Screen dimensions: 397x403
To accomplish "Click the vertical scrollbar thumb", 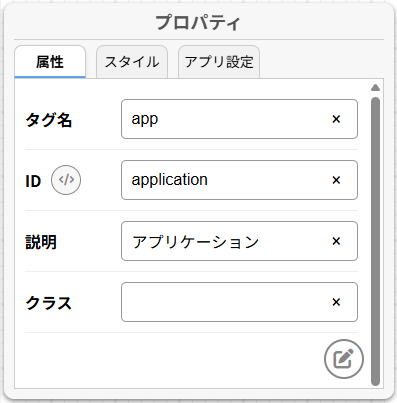I will [375, 241].
